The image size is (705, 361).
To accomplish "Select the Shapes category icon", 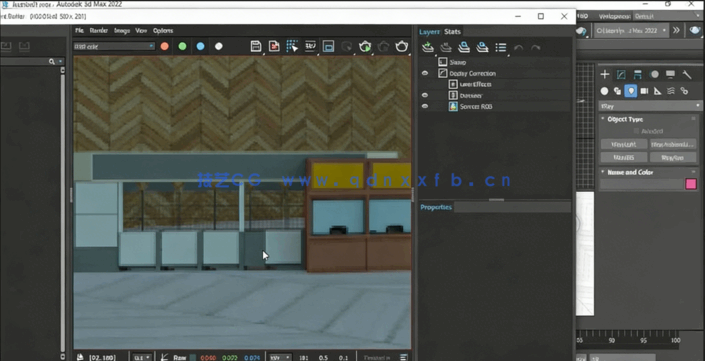I will [x=617, y=91].
